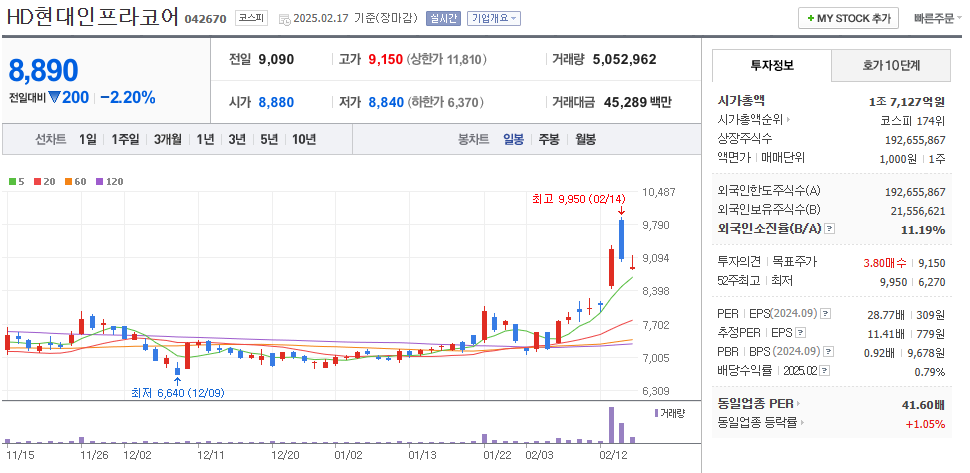Viewport: 970px width, 473px height.
Task: Click the change rate -2.20%
Action: [x=127, y=97]
